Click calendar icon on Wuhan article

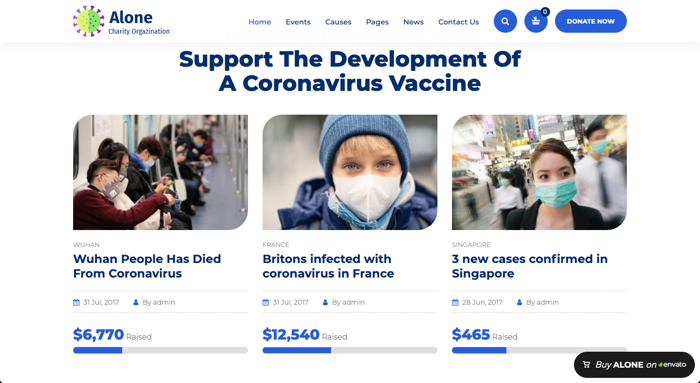[76, 302]
